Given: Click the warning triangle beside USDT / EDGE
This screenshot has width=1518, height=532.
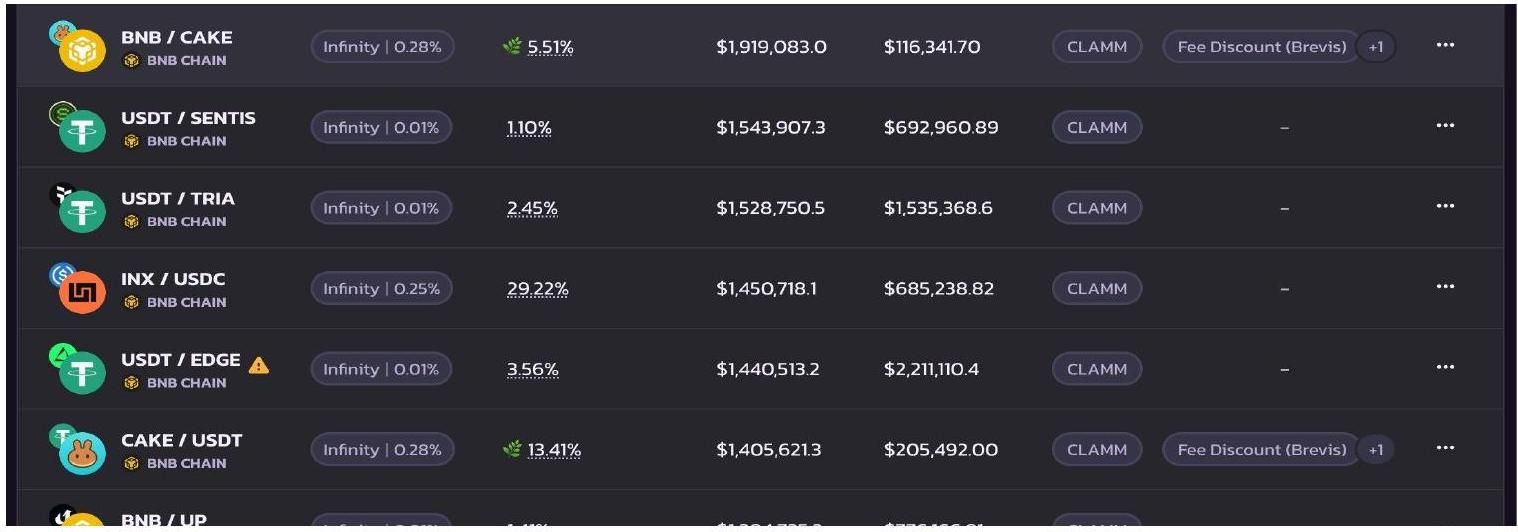Looking at the screenshot, I should (259, 365).
